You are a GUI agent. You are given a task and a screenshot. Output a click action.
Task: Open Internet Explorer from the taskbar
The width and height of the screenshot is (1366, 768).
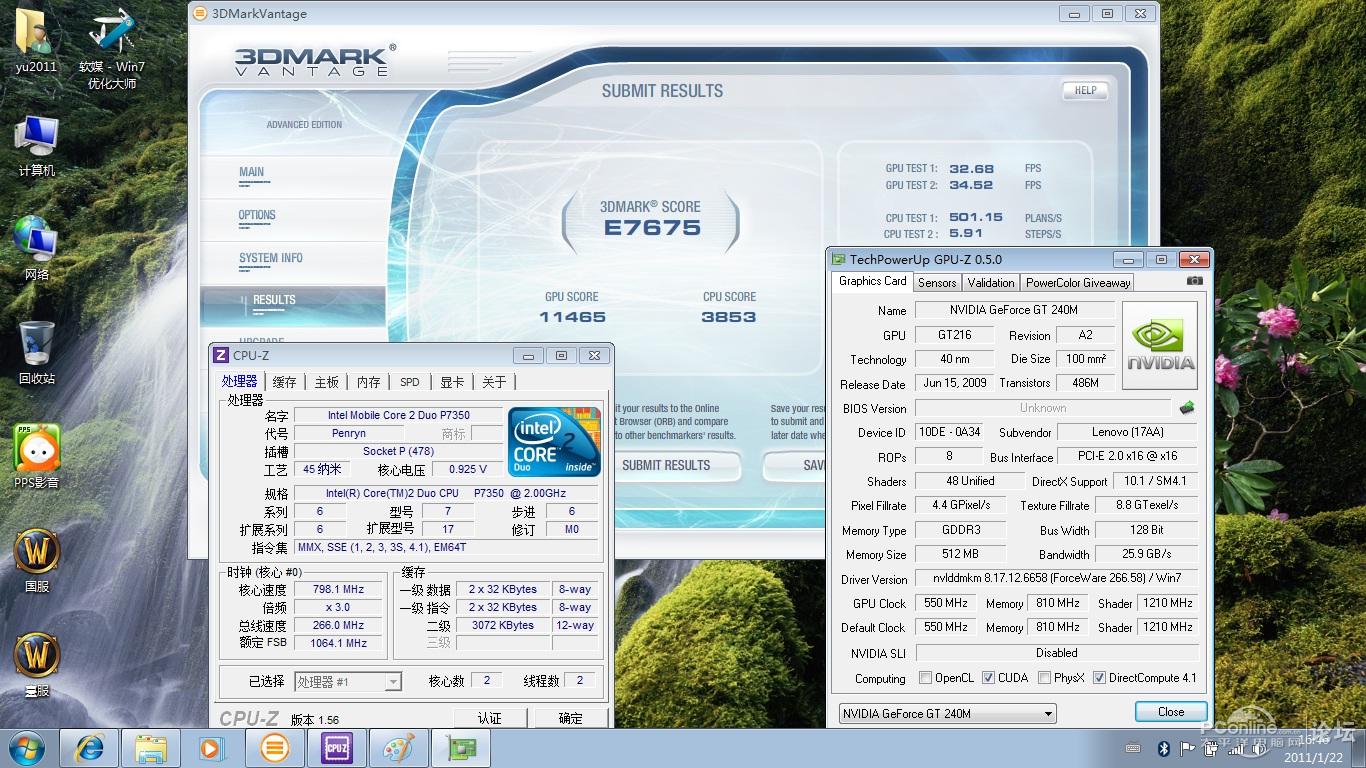89,748
